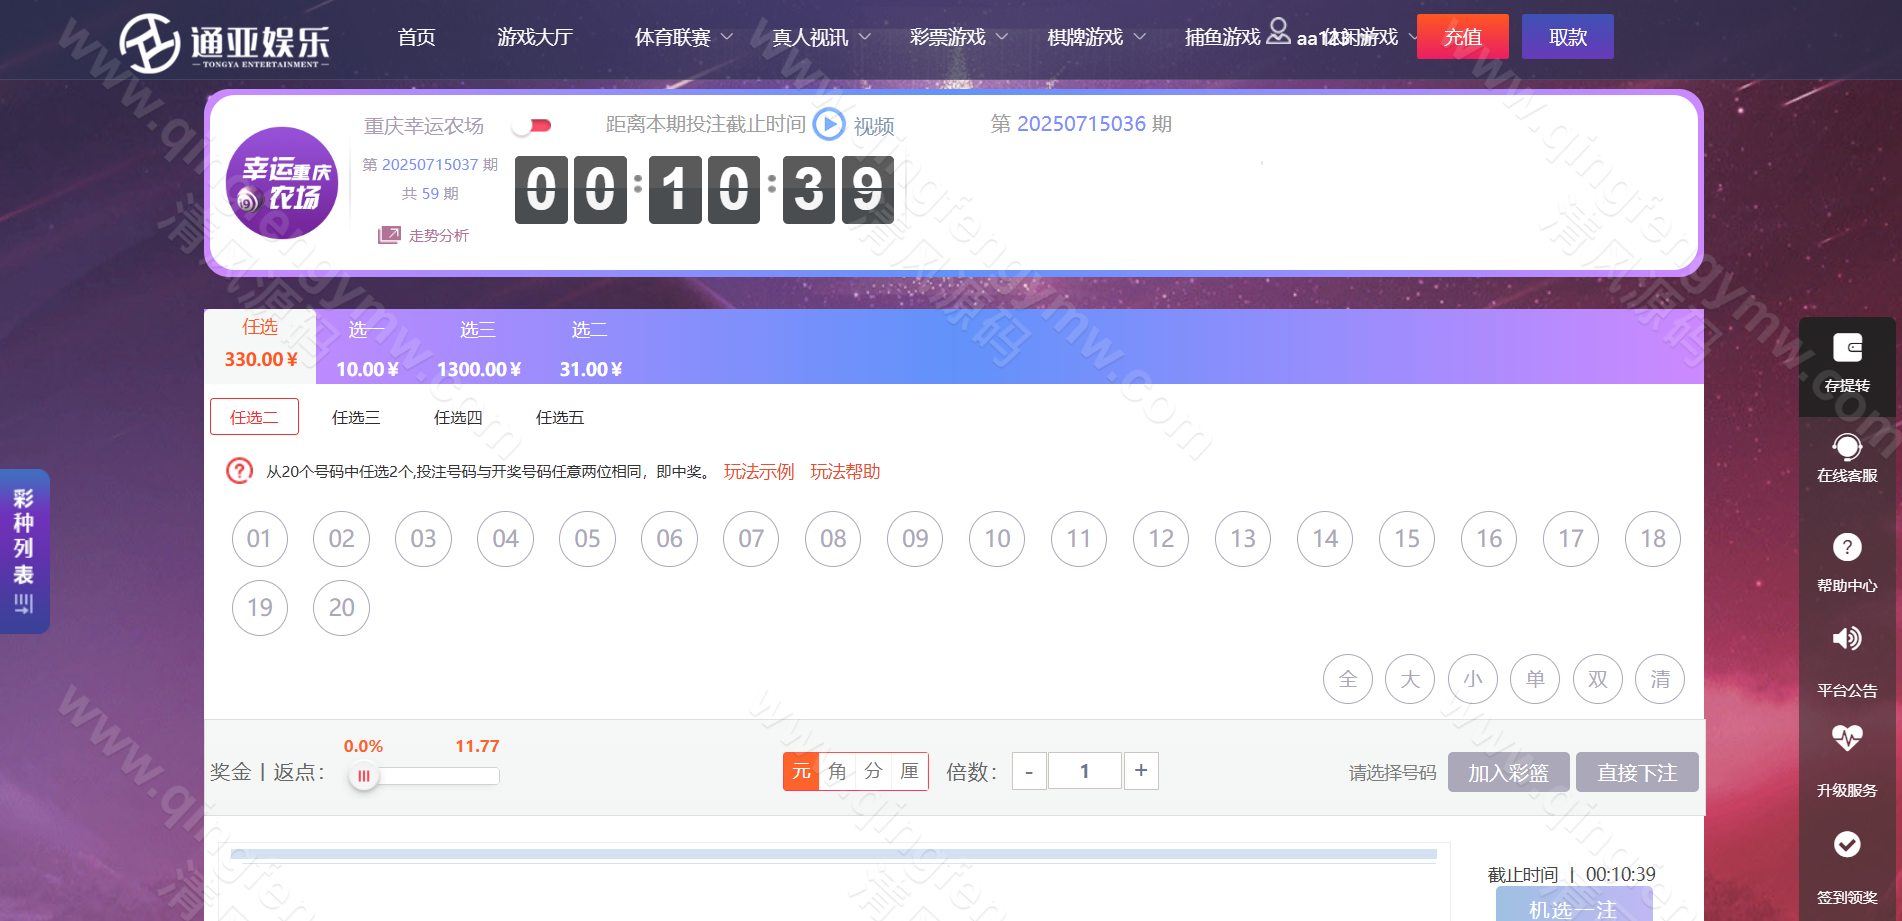Switch to 任选五 sub-tab
Image resolution: width=1902 pixels, height=921 pixels.
559,417
